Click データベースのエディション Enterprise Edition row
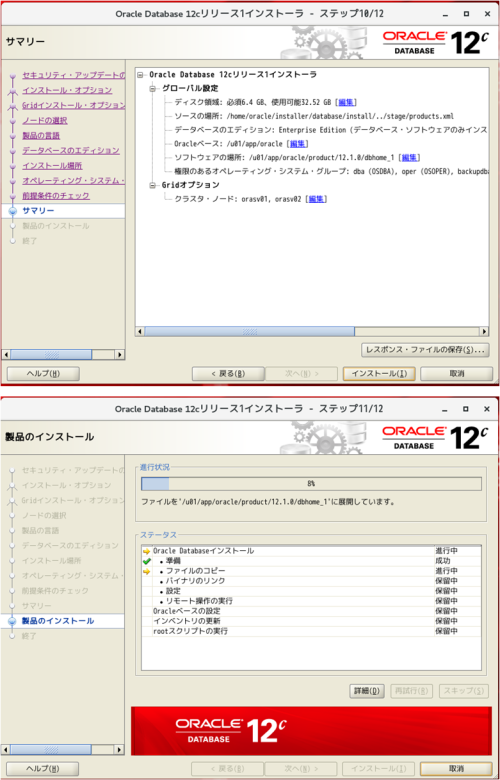Viewport: 500px width, 780px height. [330, 130]
